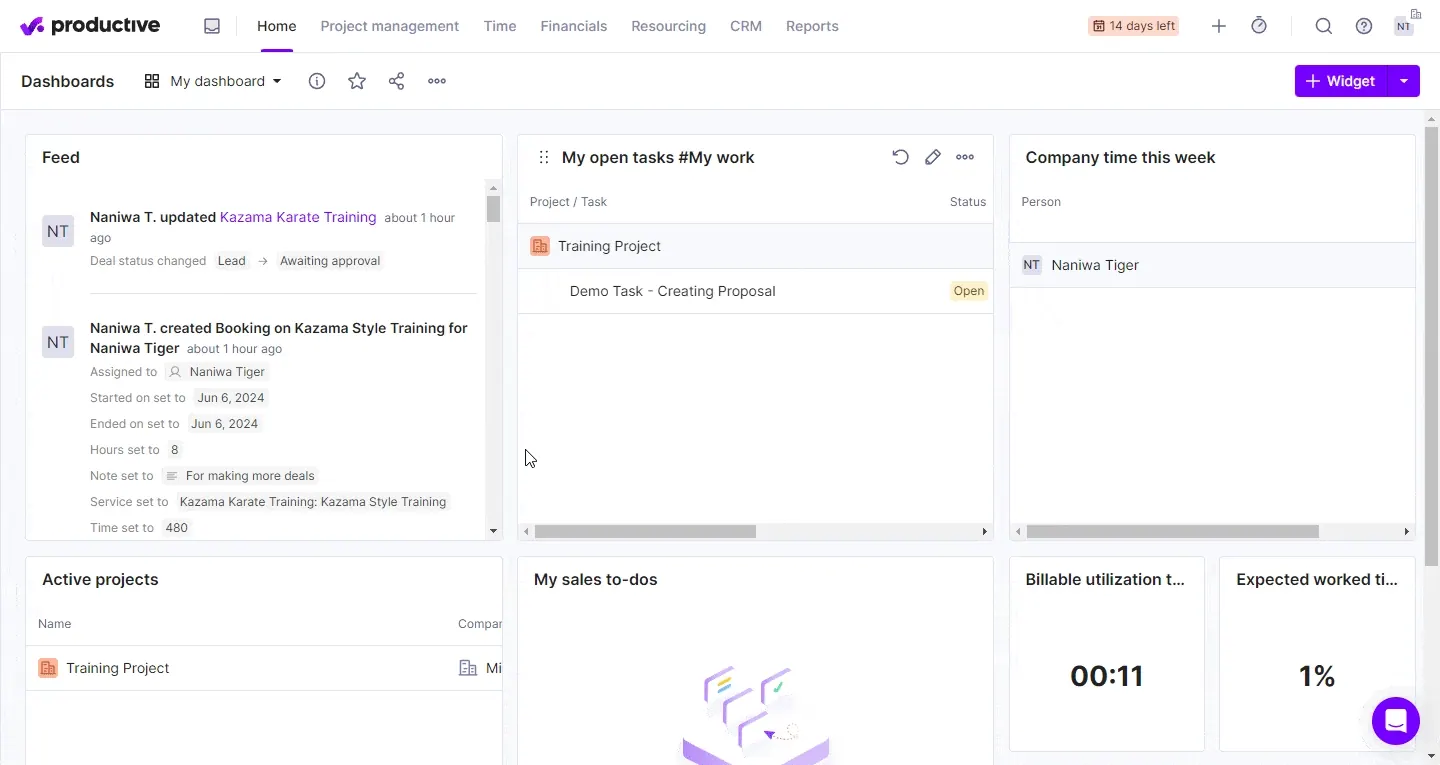Click the 1% expected worked time value

1317,677
